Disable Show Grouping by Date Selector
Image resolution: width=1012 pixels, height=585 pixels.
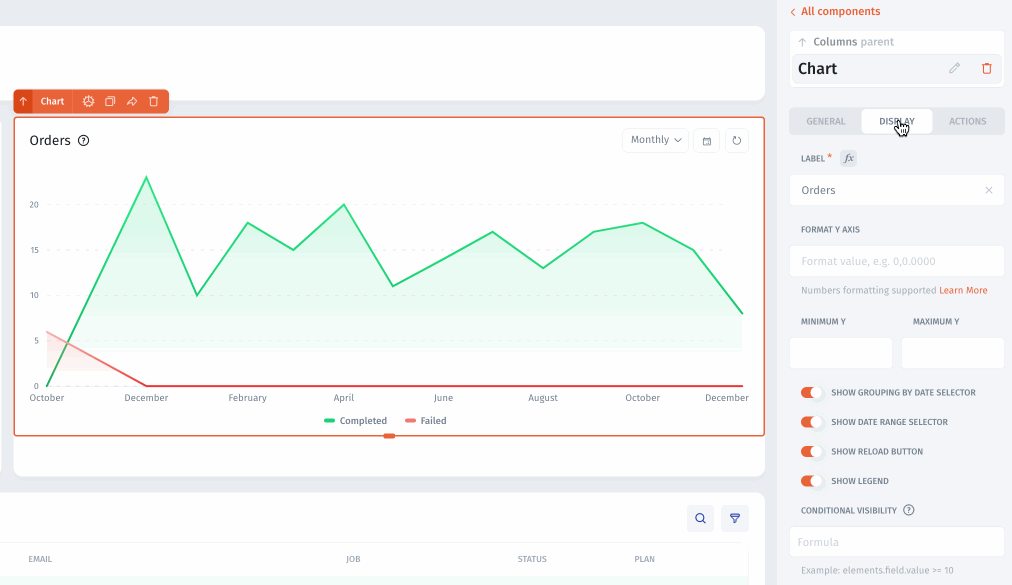[x=812, y=393]
